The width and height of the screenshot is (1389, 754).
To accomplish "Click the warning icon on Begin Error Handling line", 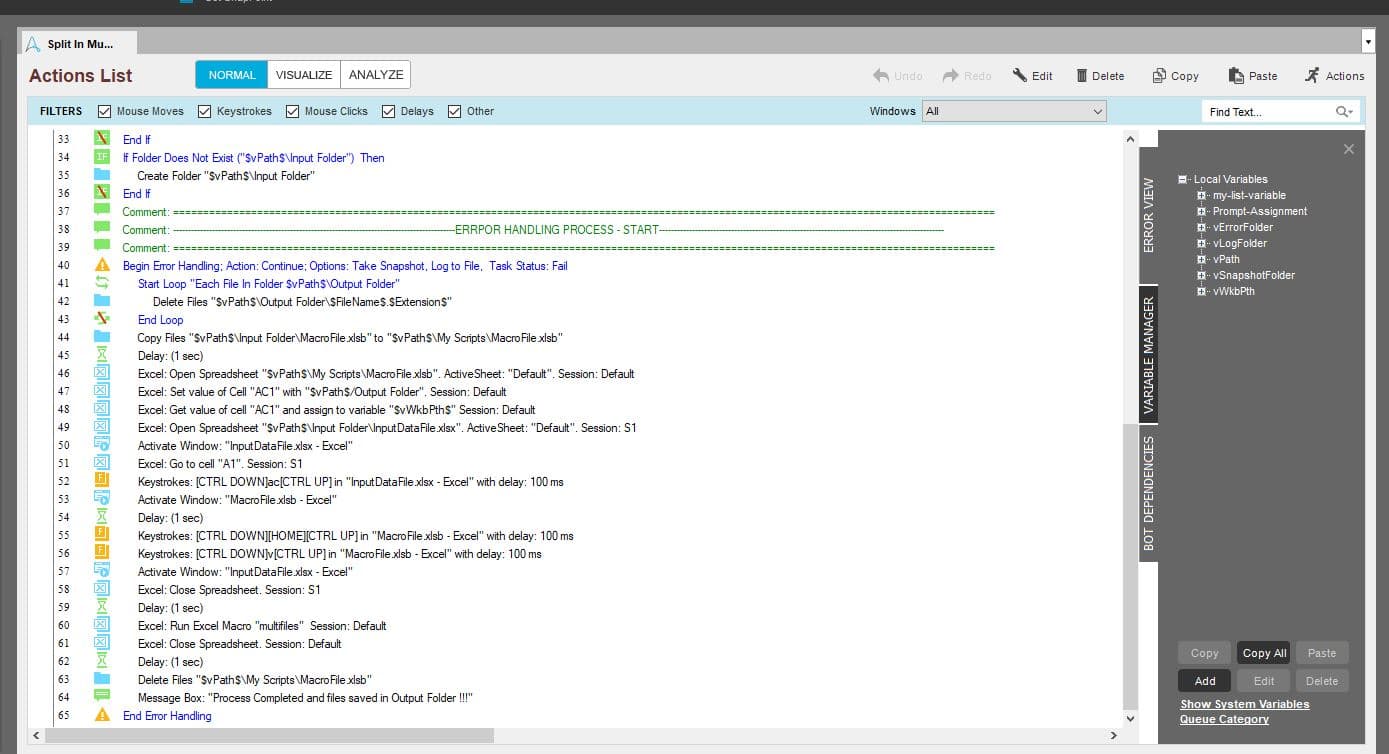I will pyautogui.click(x=102, y=265).
